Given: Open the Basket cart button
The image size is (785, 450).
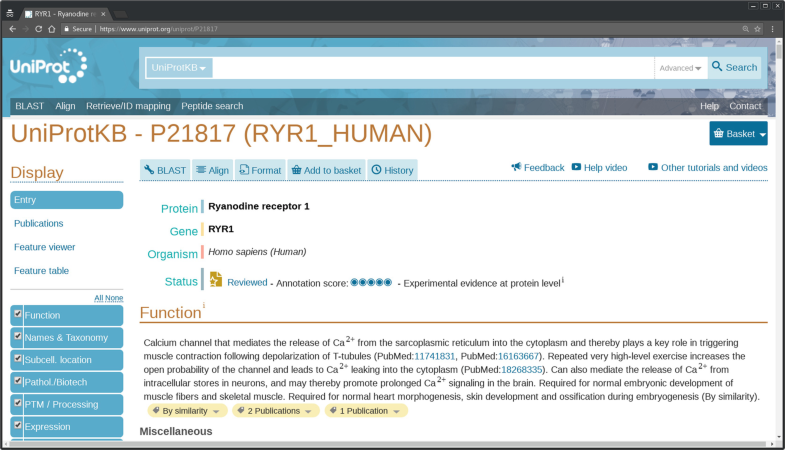Looking at the screenshot, I should click(738, 134).
